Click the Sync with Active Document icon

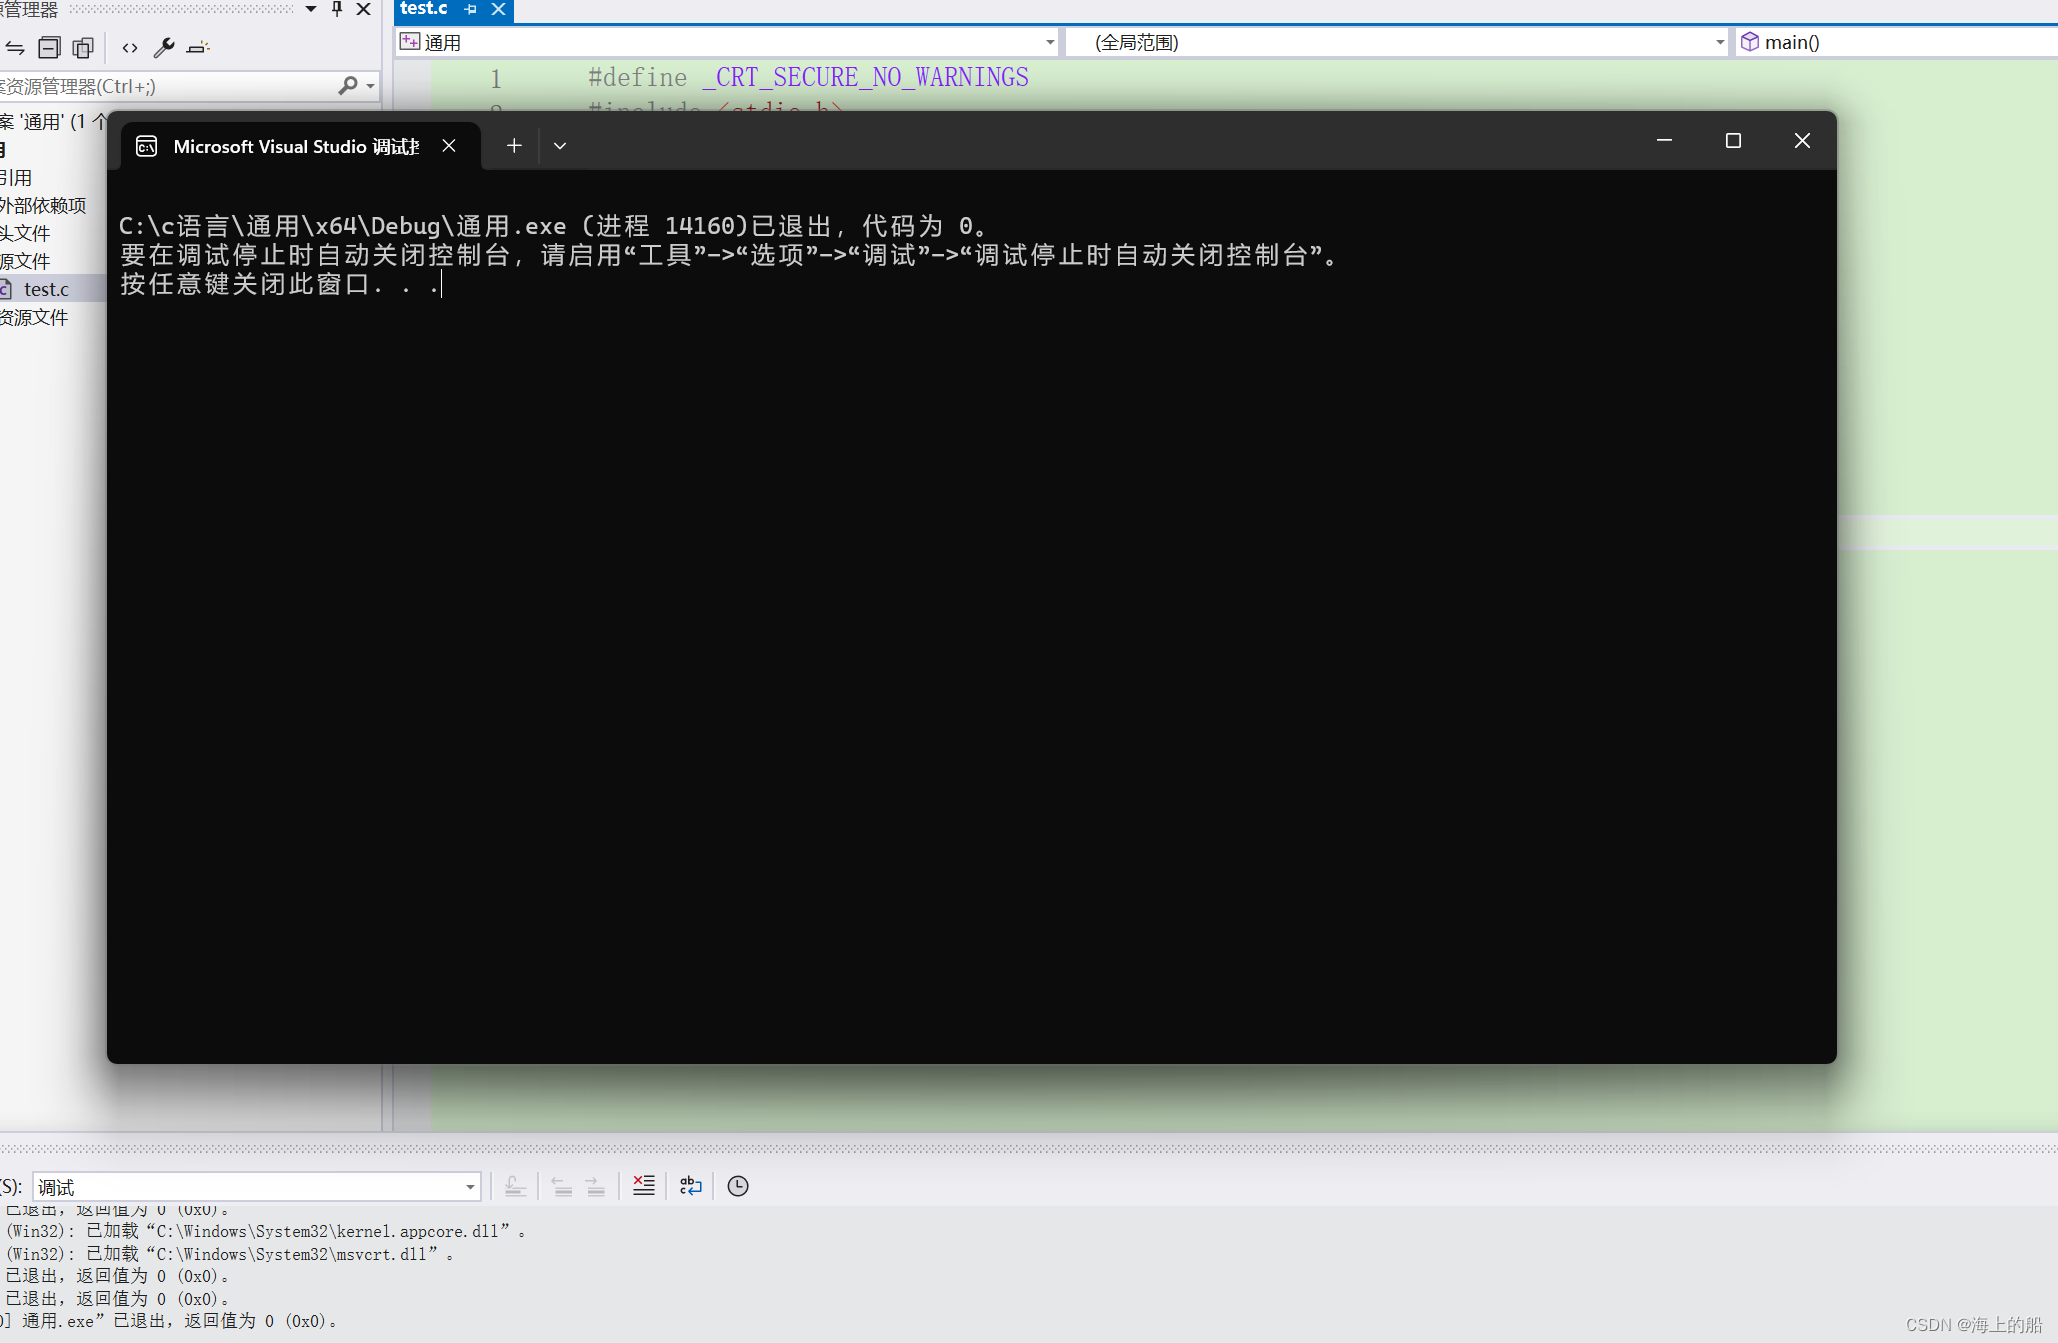(15, 47)
